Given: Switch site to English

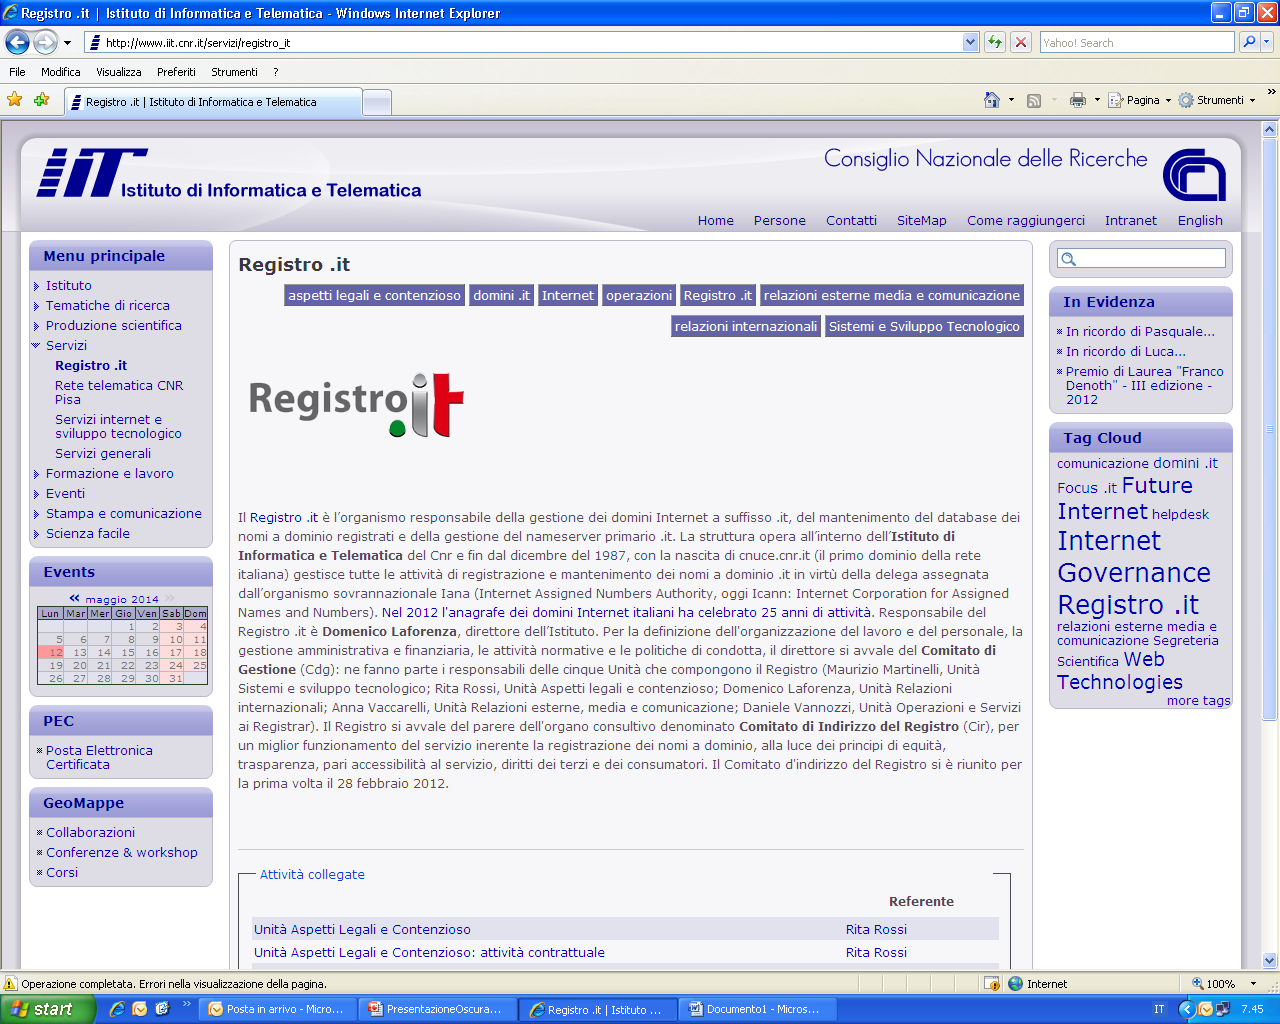Looking at the screenshot, I should pos(1200,221).
